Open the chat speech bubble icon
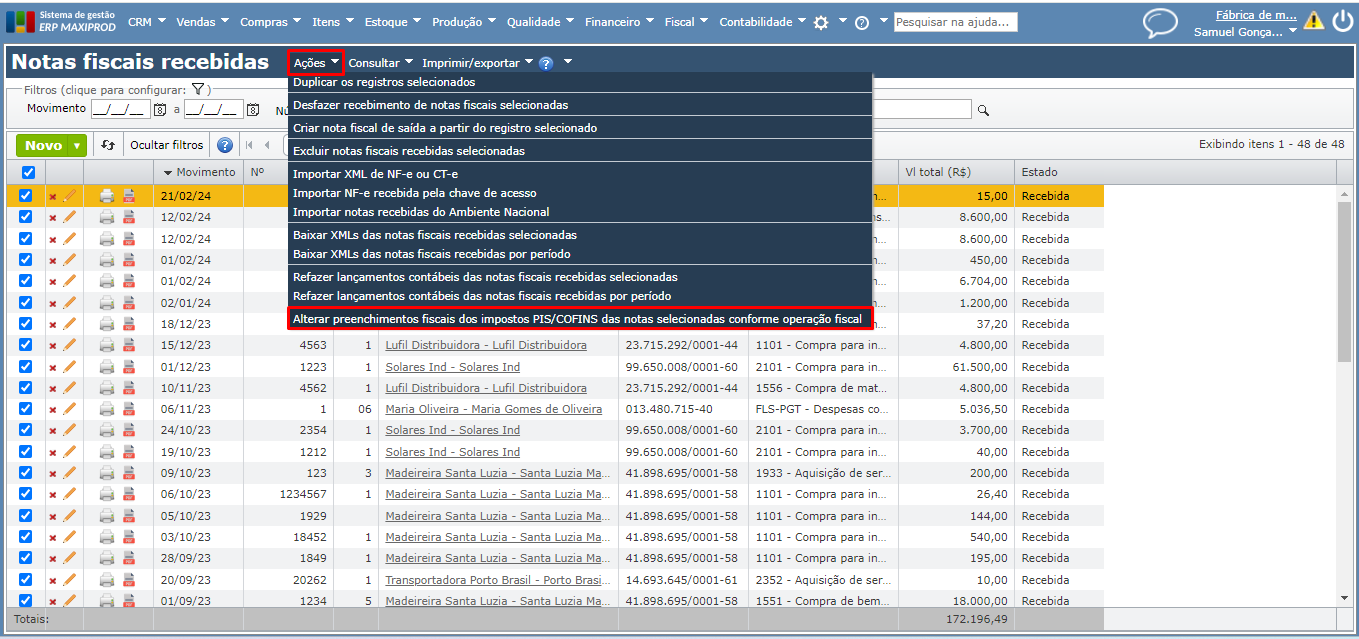1359x639 pixels. pos(1160,23)
